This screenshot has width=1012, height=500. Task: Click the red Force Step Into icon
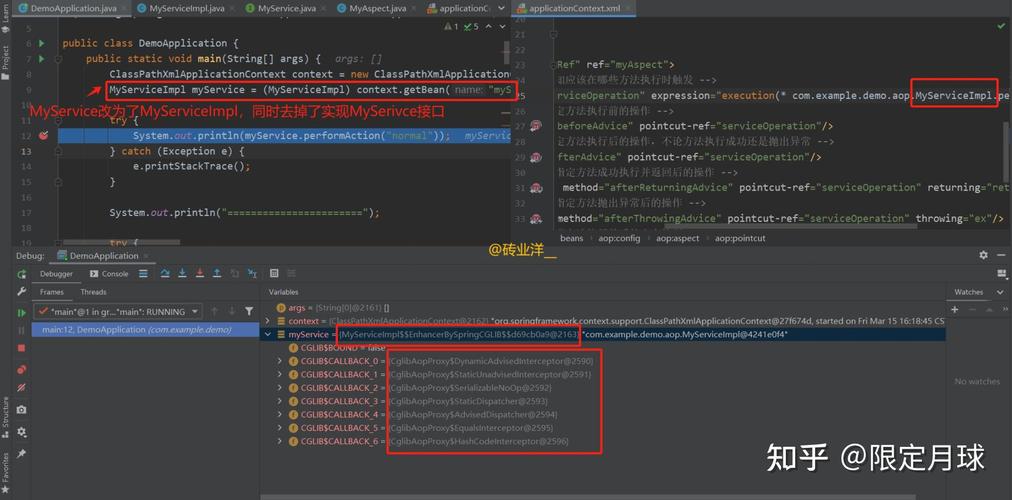200,274
